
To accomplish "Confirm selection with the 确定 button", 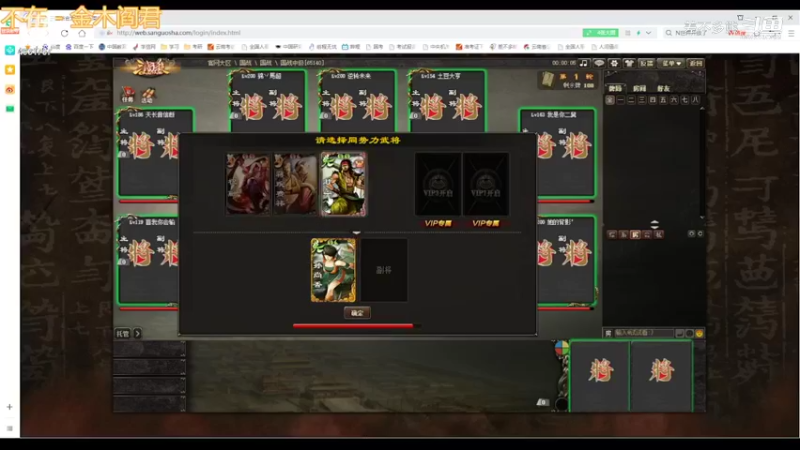I will (x=357, y=313).
